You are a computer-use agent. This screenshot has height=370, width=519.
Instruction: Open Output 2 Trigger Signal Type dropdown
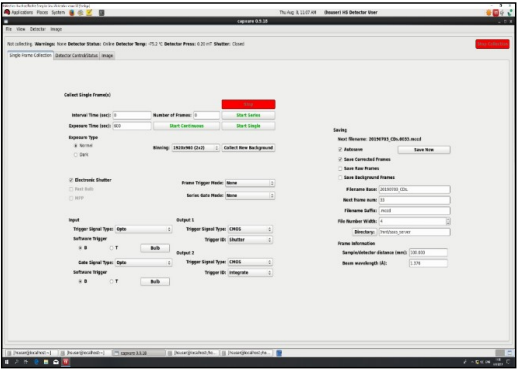pyautogui.click(x=250, y=262)
